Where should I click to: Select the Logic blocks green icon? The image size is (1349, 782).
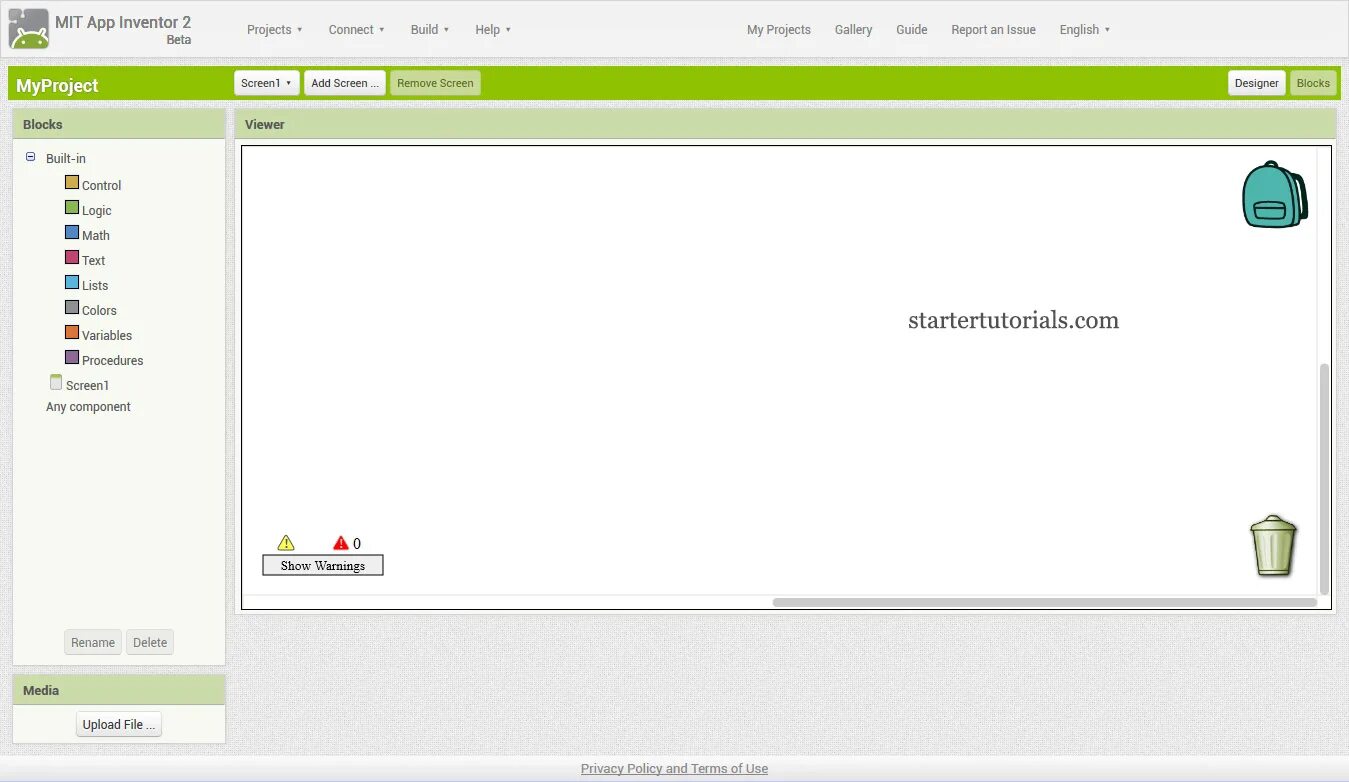pyautogui.click(x=72, y=207)
